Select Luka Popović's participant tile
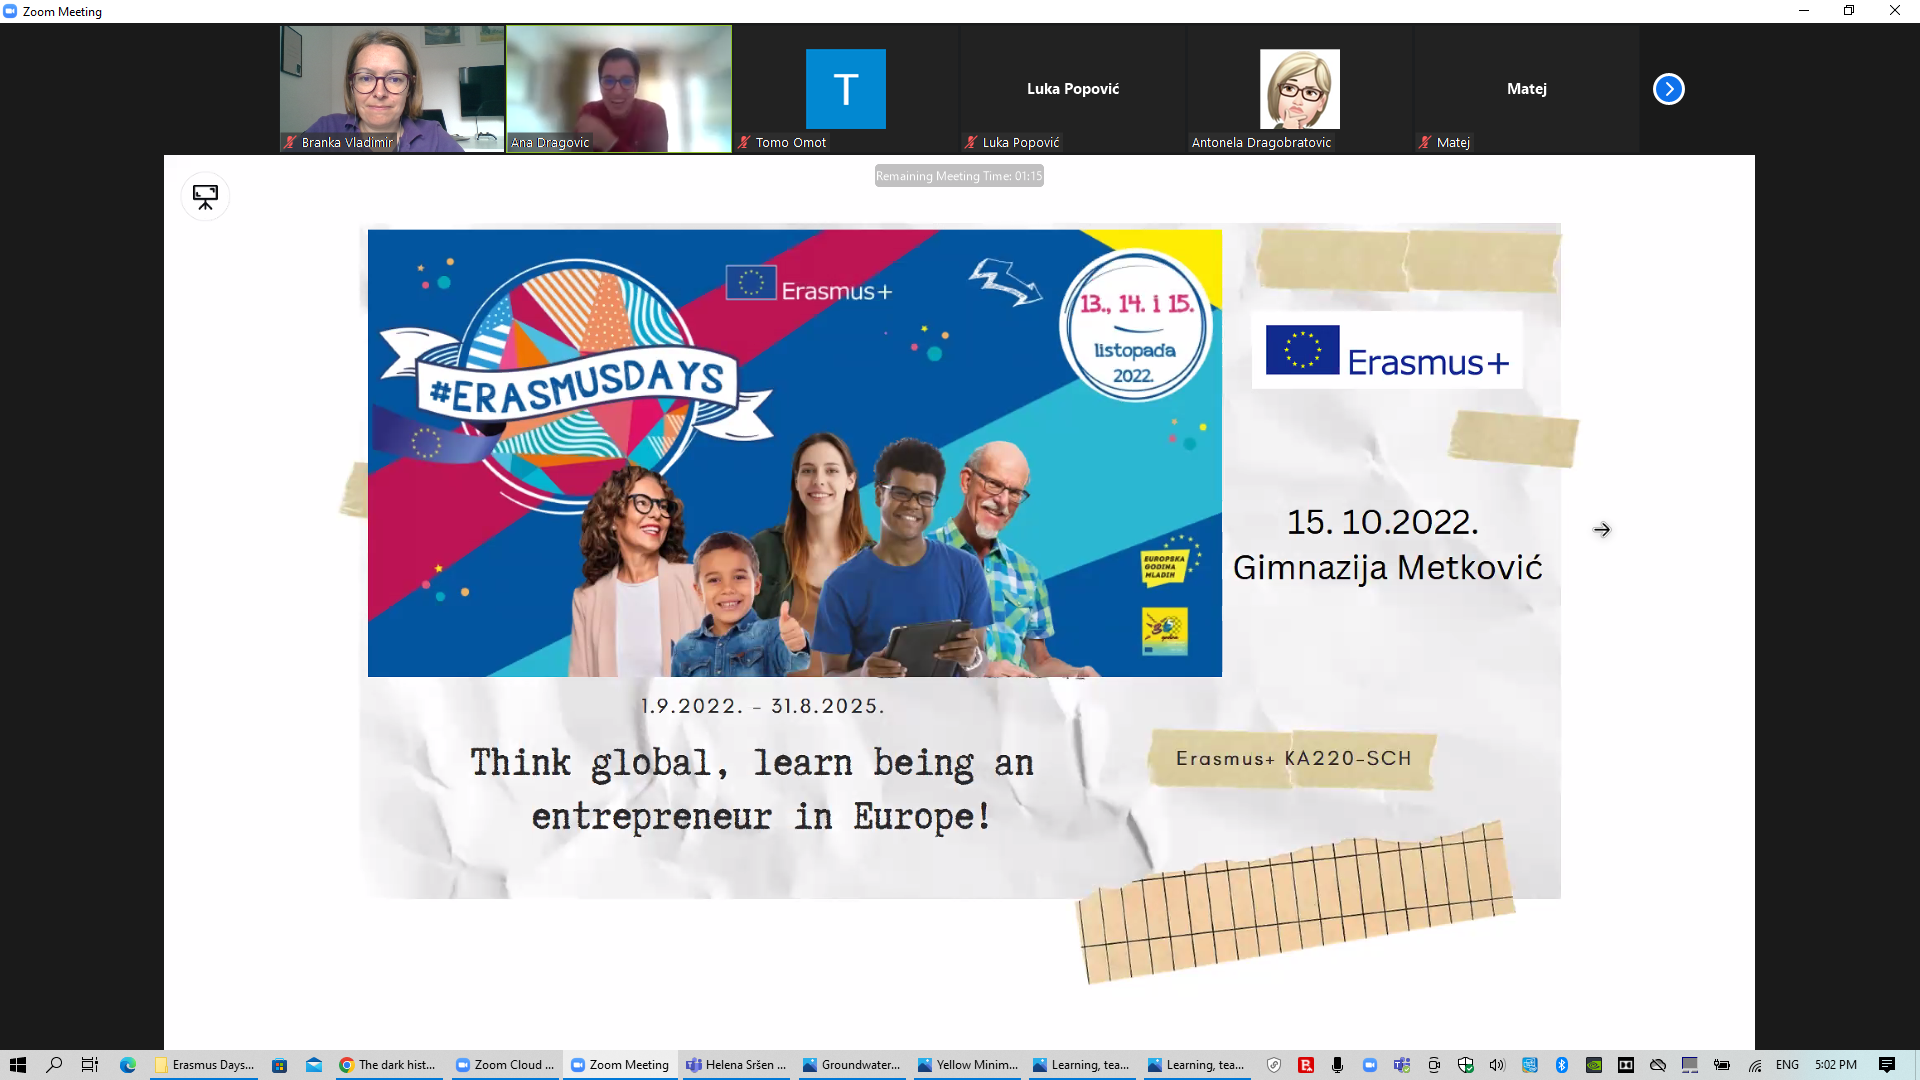1920x1080 pixels. tap(1073, 89)
